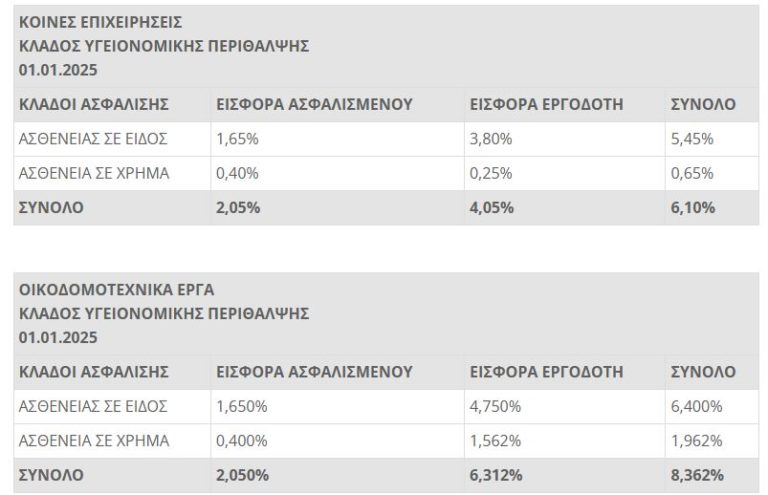This screenshot has height=495, width=768.
Task: Select the 4,750% employer contribution cell
Action: pyautogui.click(x=494, y=406)
